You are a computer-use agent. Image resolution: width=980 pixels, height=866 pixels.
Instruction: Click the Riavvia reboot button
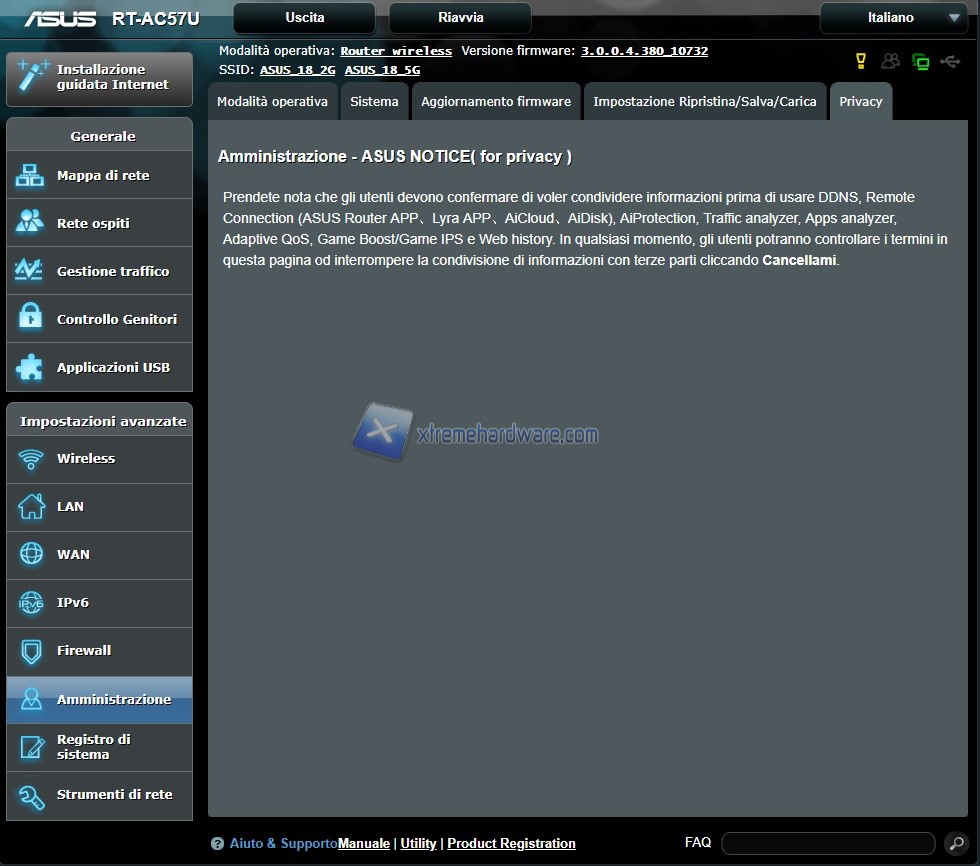(x=460, y=18)
